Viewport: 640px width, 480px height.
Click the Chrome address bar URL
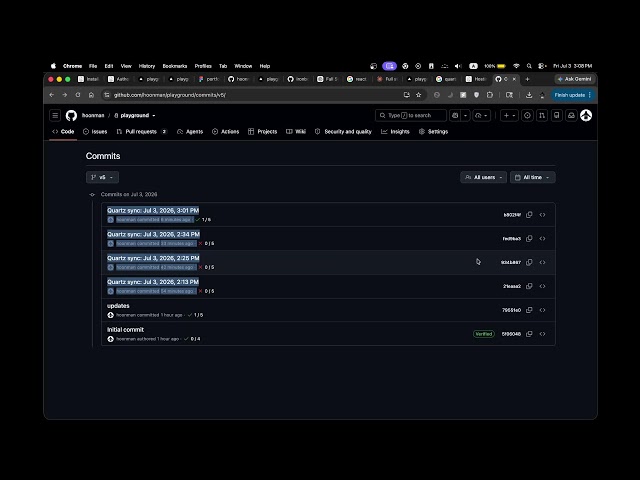170,95
